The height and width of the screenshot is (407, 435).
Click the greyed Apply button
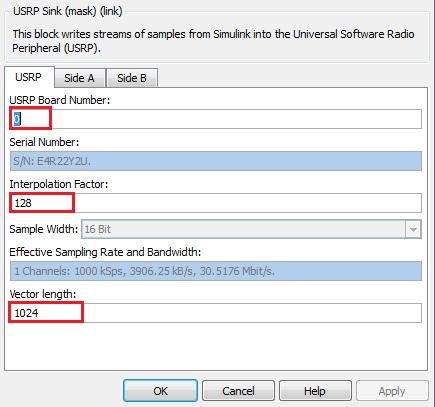point(392,391)
